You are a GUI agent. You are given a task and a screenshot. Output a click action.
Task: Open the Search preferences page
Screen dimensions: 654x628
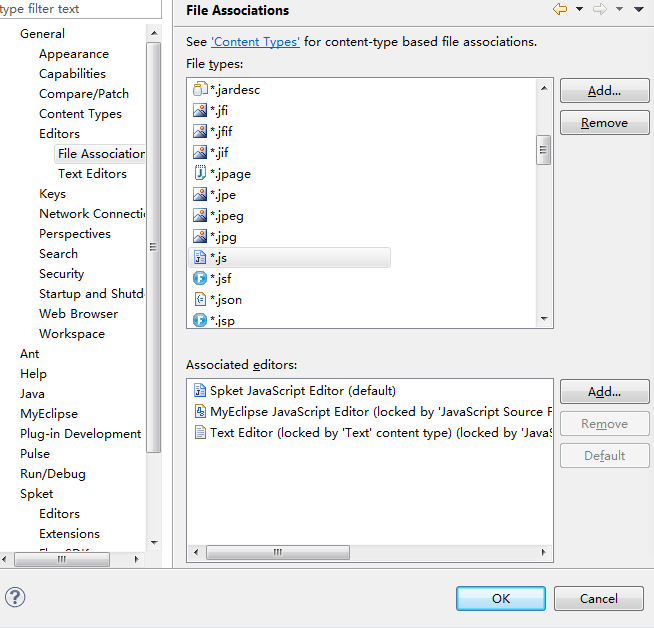[58, 254]
